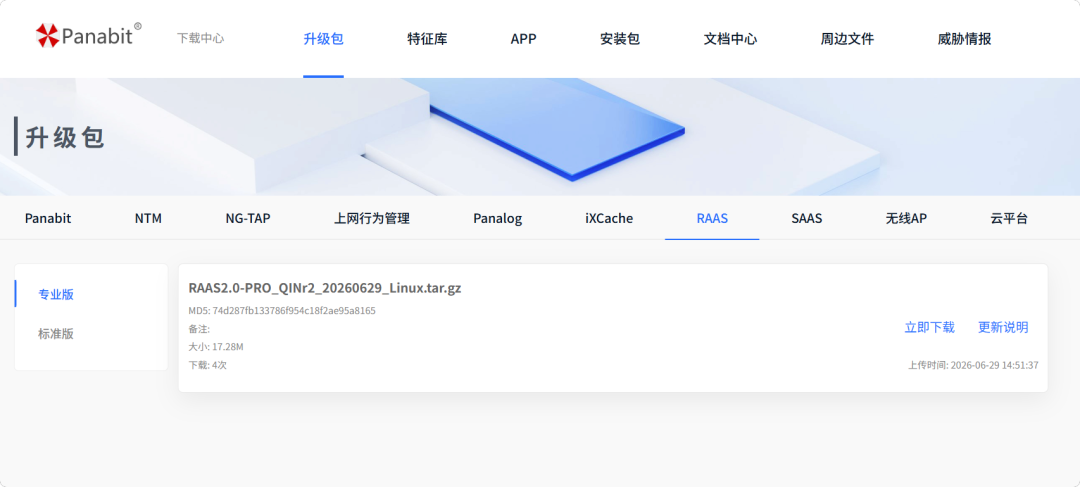Go to the APP navigation item
The height and width of the screenshot is (487, 1080).
pyautogui.click(x=523, y=39)
